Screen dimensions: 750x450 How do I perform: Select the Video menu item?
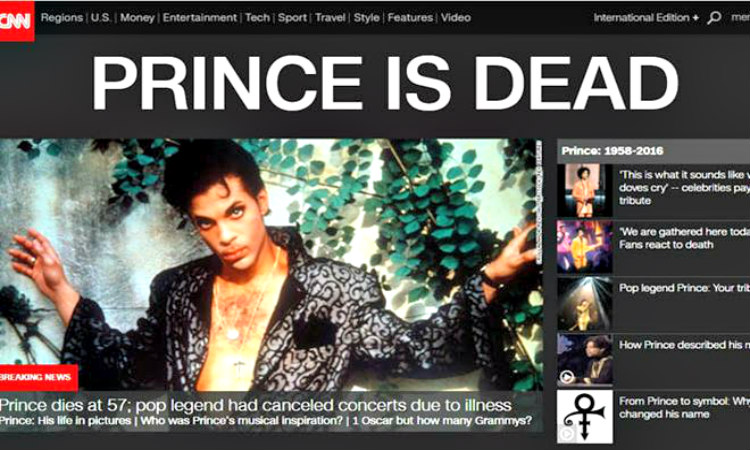pyautogui.click(x=456, y=18)
